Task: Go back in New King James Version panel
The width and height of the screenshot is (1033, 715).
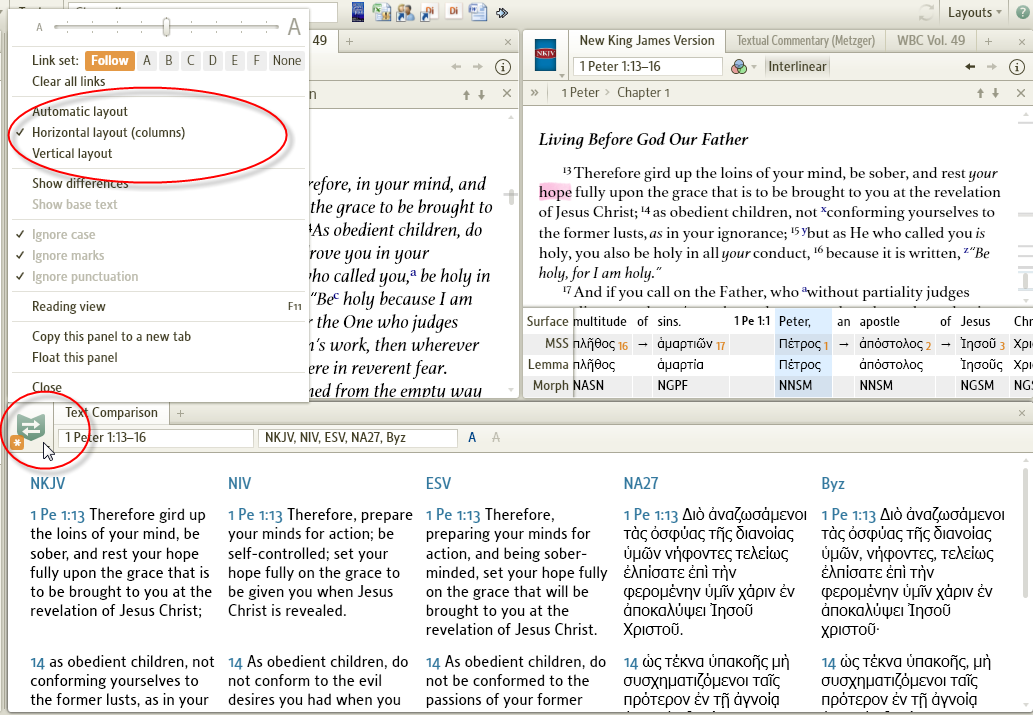Action: pyautogui.click(x=970, y=67)
